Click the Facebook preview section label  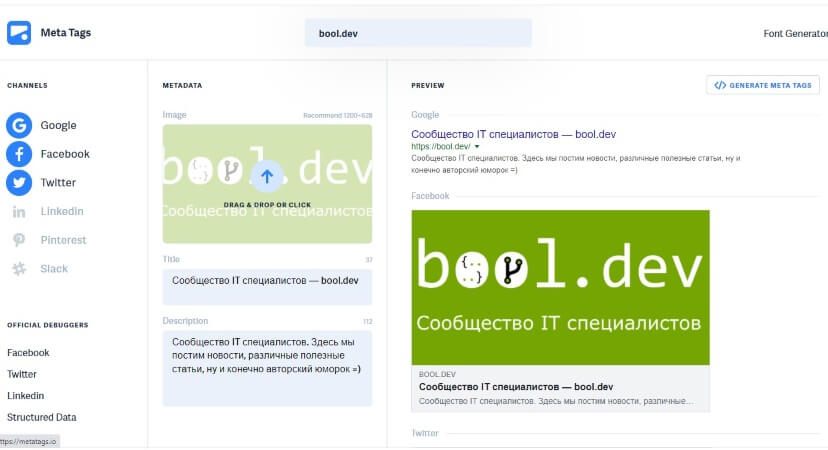430,196
